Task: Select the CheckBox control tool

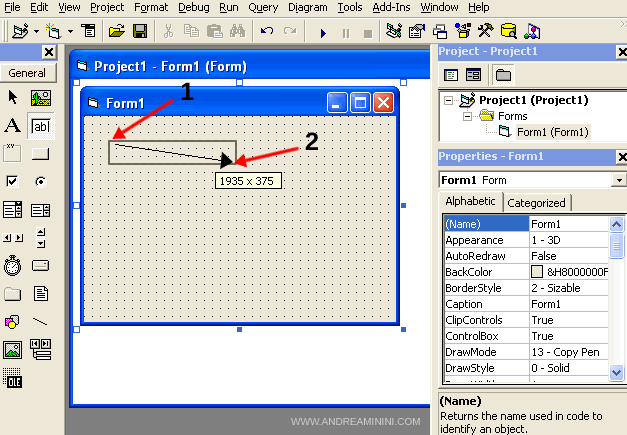Action: (13, 181)
